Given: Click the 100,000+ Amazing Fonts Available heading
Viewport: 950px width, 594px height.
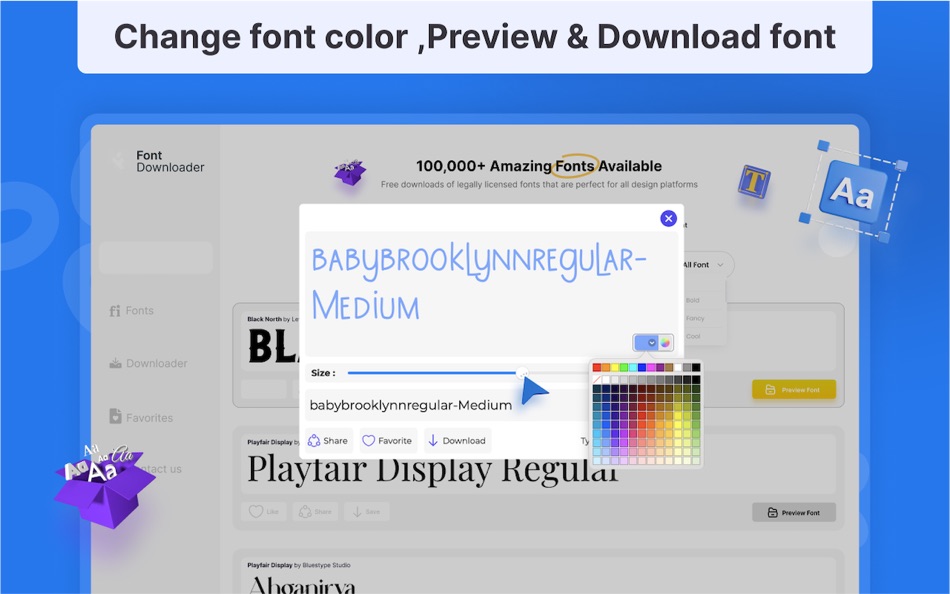Looking at the screenshot, I should tap(539, 165).
